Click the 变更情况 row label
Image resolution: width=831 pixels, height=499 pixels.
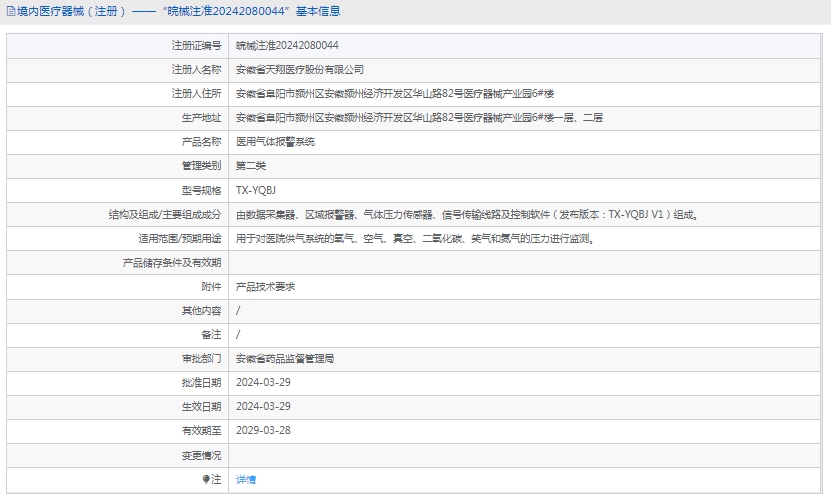[201, 455]
